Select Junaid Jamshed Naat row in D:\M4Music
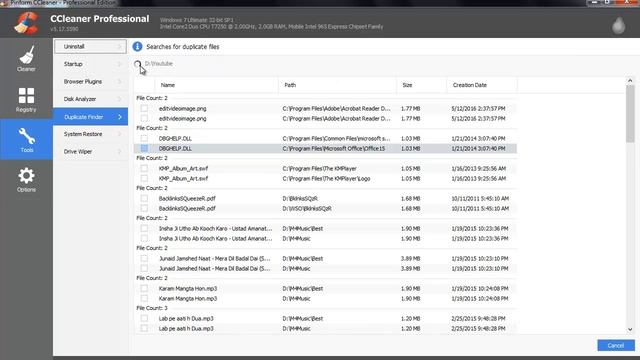Screen dimensions: 640x360 [x=325, y=269]
